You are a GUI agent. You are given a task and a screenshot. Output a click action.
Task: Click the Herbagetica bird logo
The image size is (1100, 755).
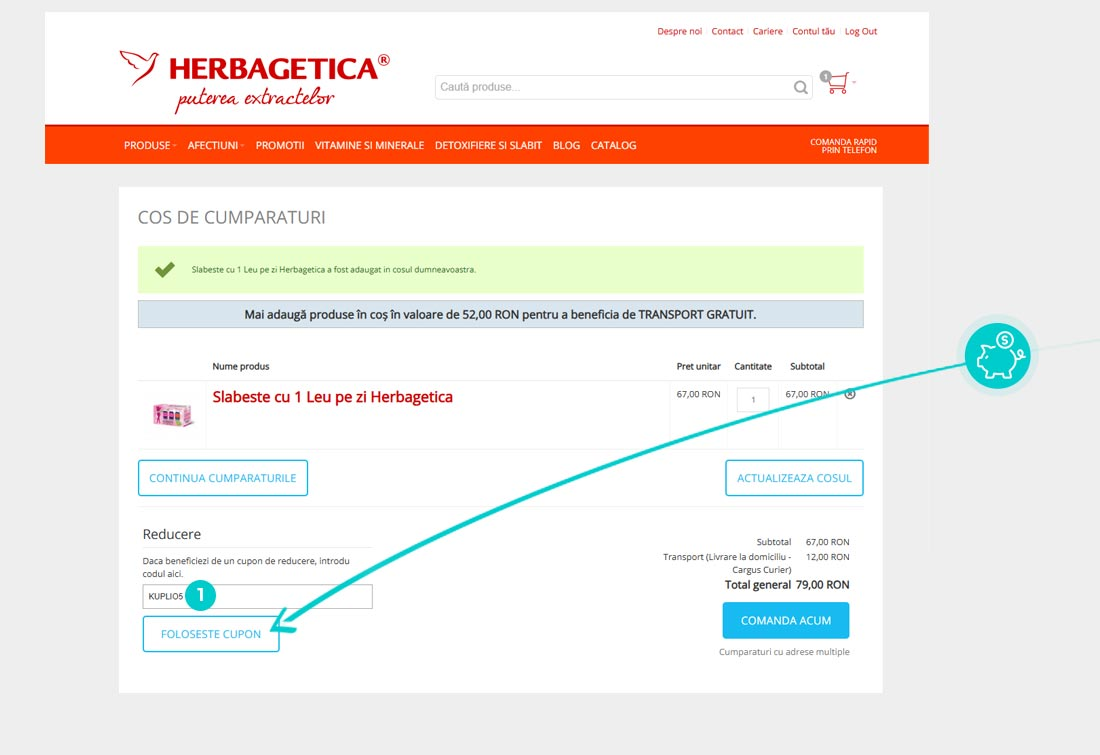(139, 67)
